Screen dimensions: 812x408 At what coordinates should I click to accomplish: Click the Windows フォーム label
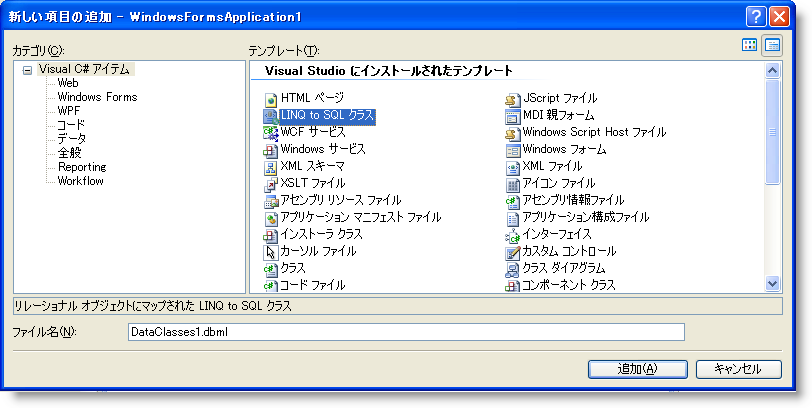coord(564,150)
